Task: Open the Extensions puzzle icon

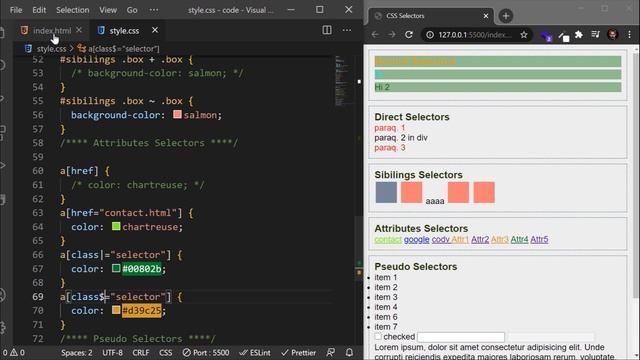Action: (579, 35)
